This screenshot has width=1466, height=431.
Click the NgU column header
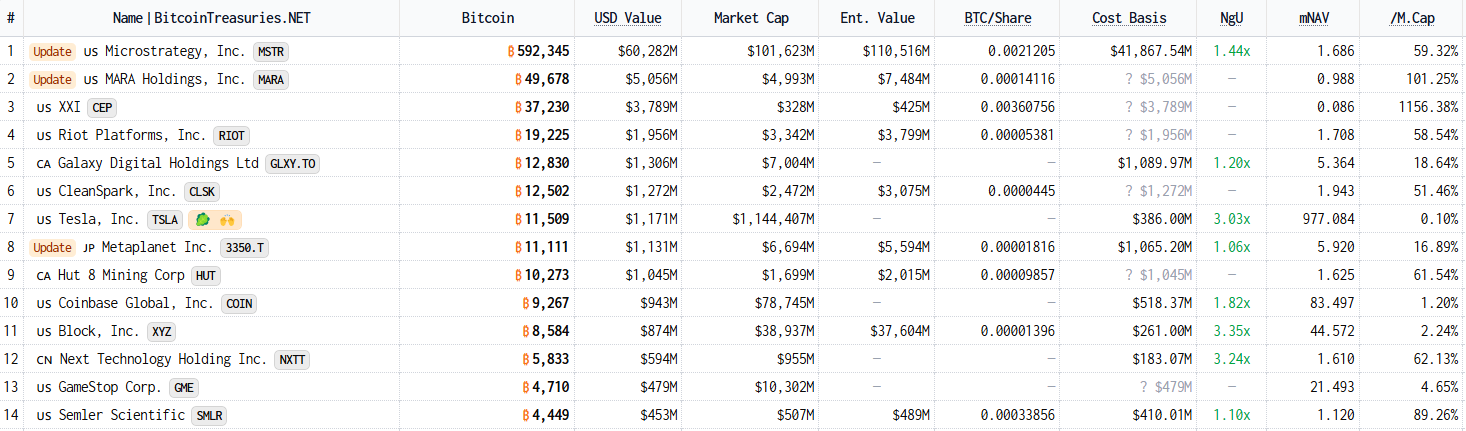(1231, 18)
